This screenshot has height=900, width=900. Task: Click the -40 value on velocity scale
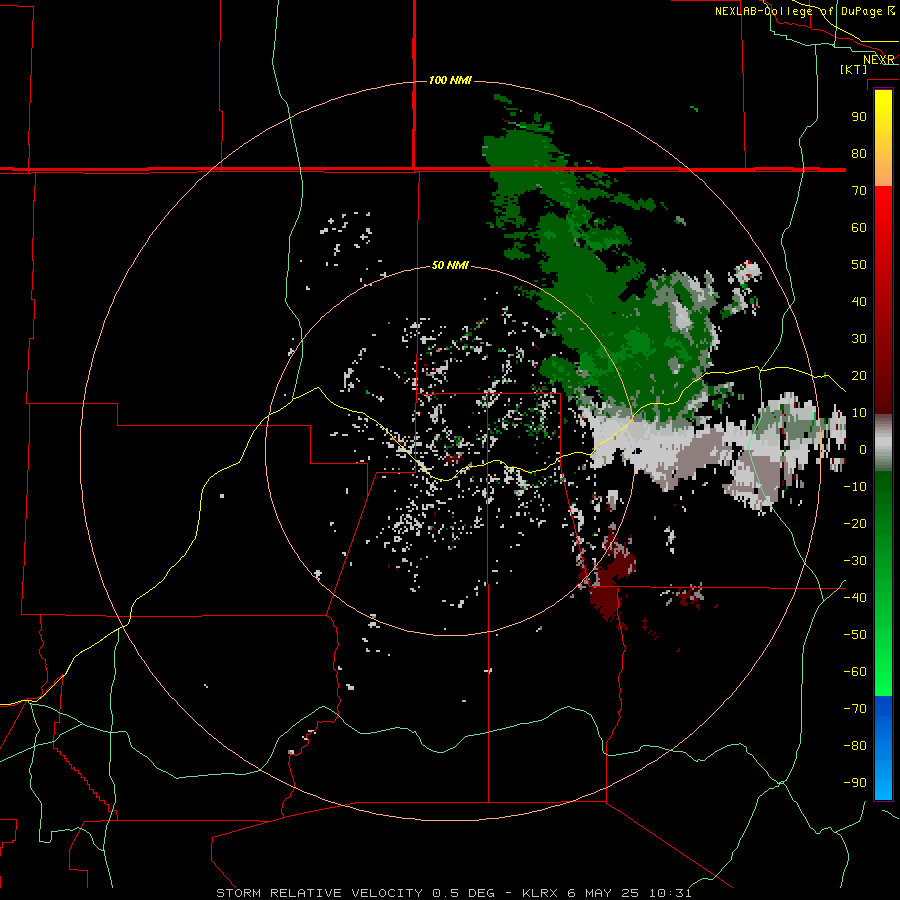[x=855, y=598]
